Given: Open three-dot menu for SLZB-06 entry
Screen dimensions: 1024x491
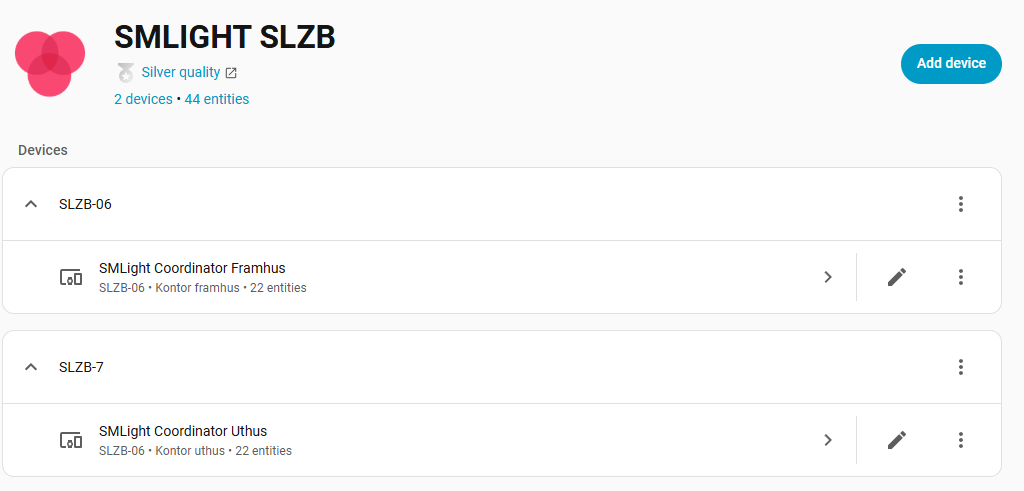Looking at the screenshot, I should (x=960, y=204).
